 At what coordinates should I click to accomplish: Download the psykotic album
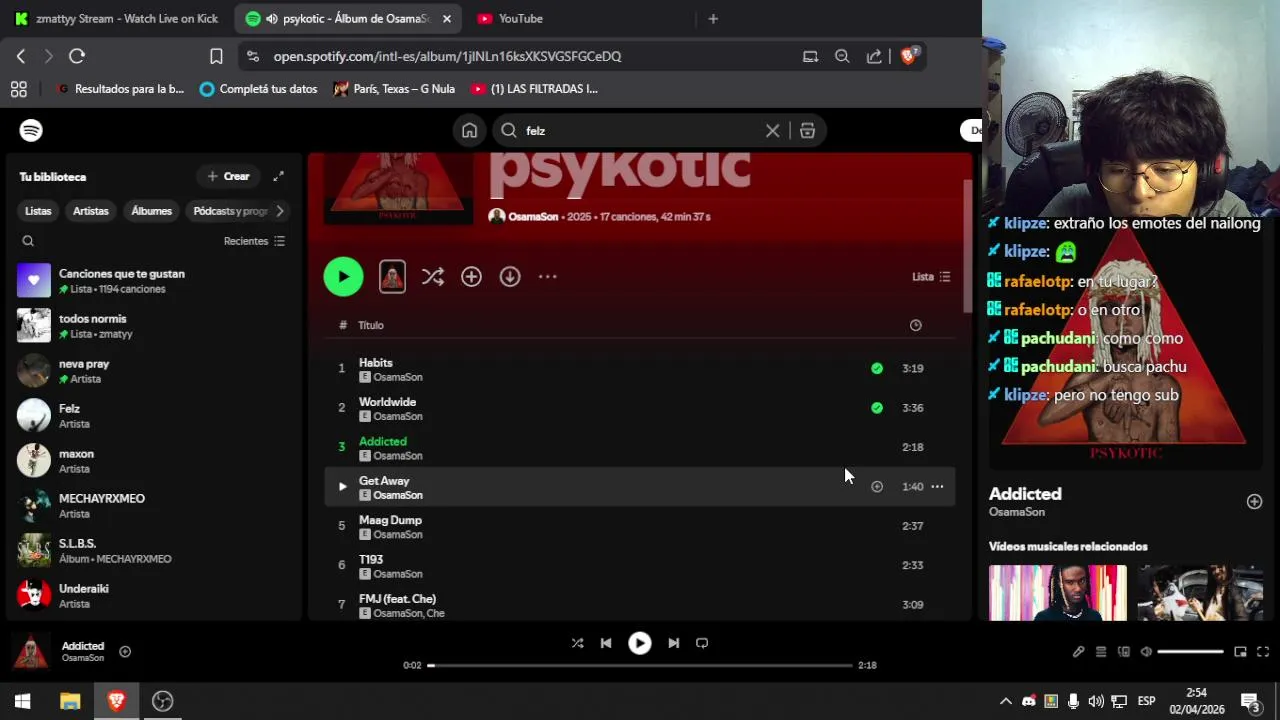(510, 277)
